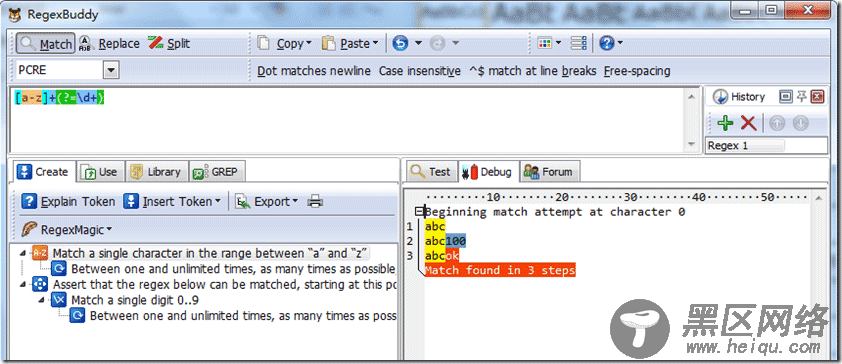
Task: Delete regex with red X icon
Action: tap(749, 123)
